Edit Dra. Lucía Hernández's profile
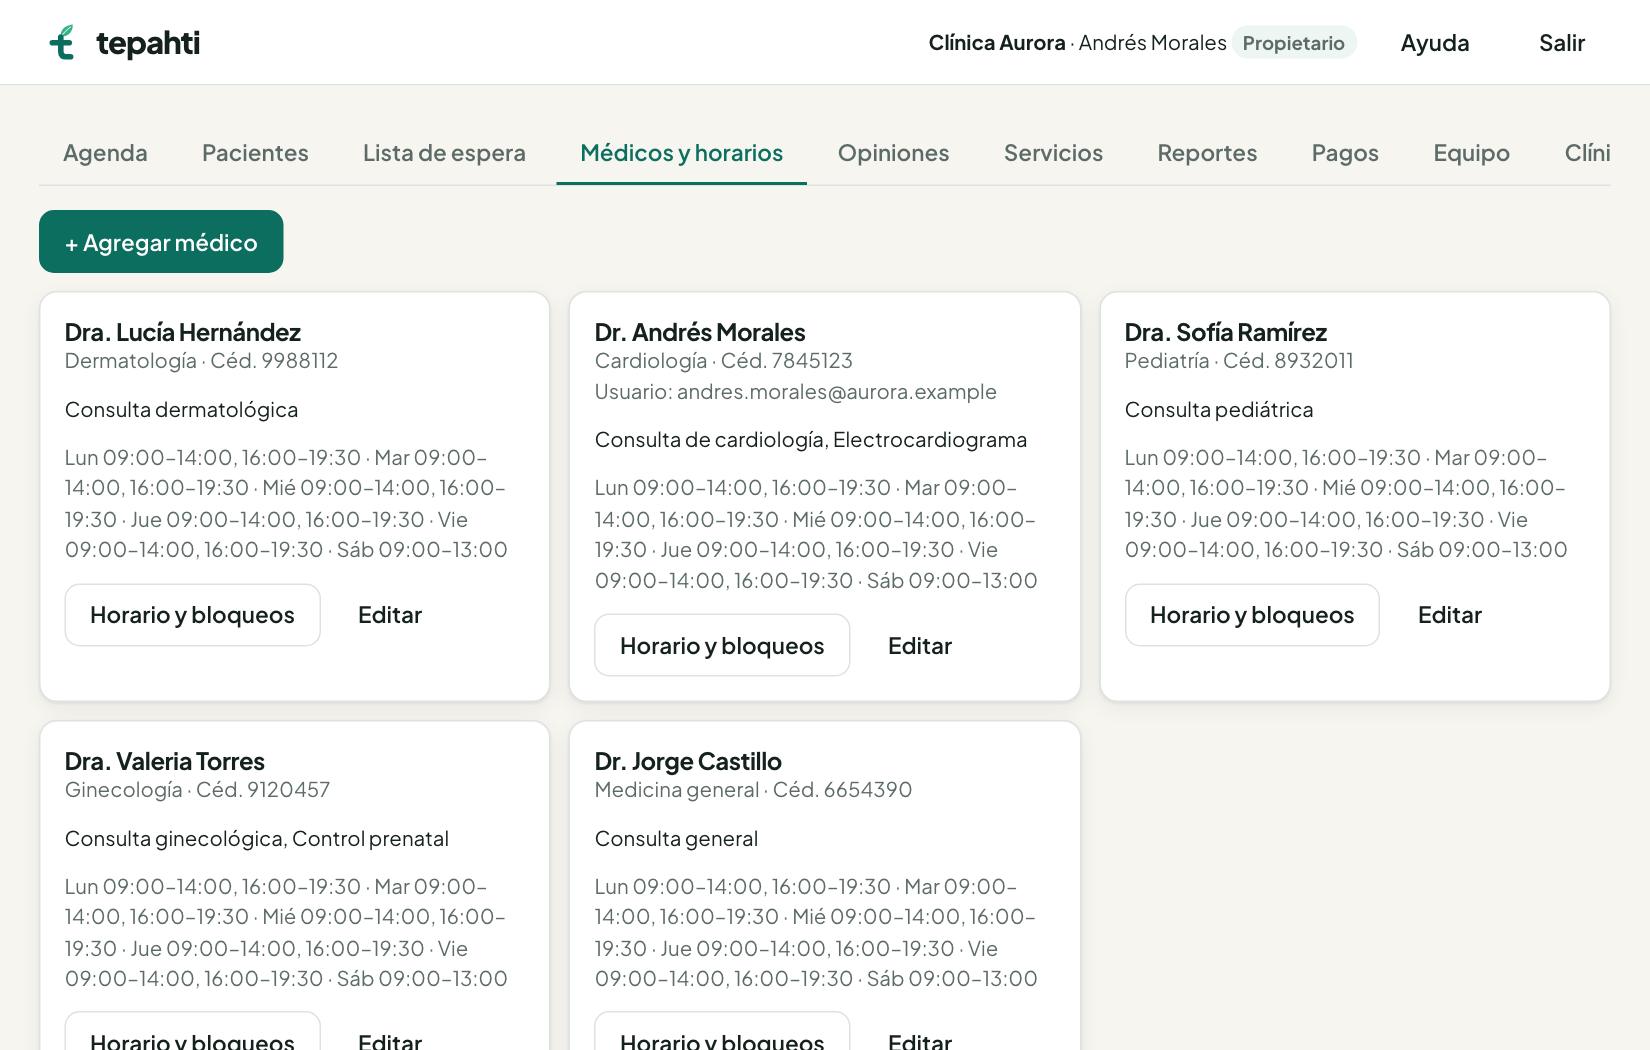 pos(390,615)
